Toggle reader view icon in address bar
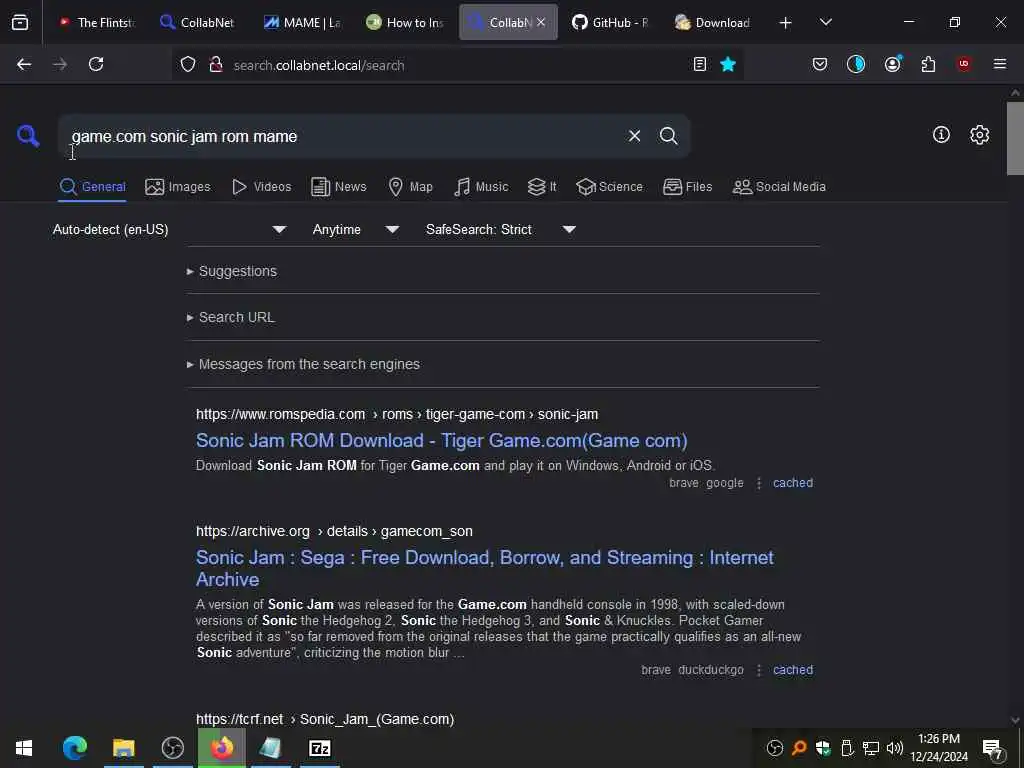Viewport: 1024px width, 768px height. 699,64
